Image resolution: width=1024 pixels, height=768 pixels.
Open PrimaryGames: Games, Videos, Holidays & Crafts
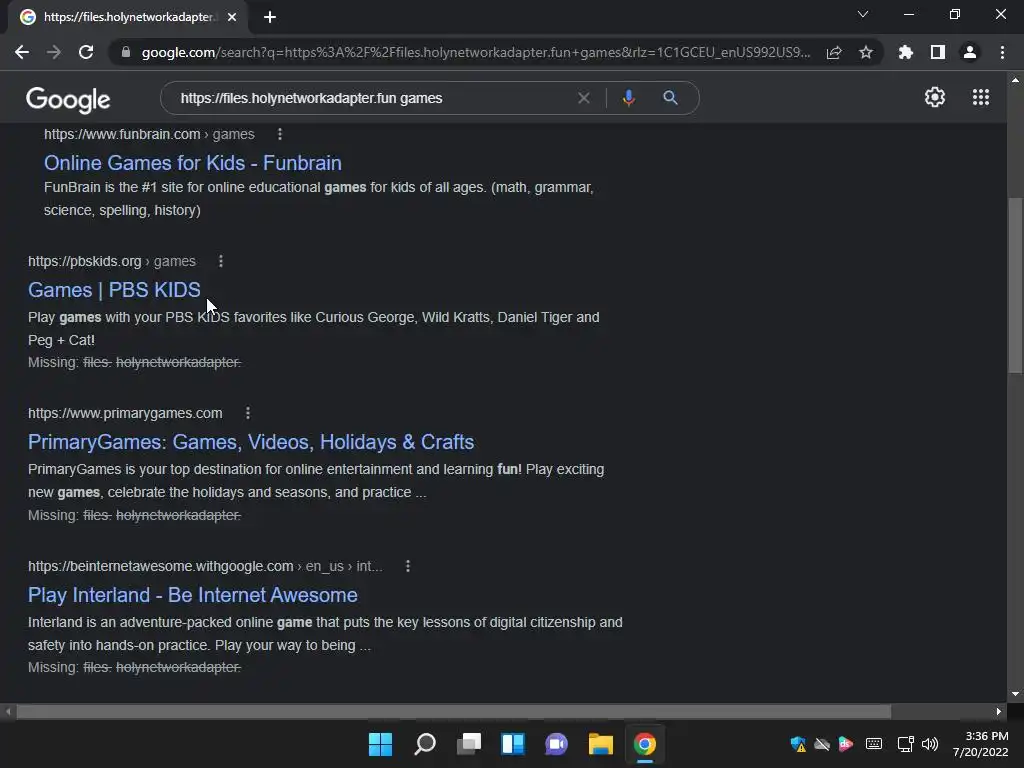pos(251,442)
